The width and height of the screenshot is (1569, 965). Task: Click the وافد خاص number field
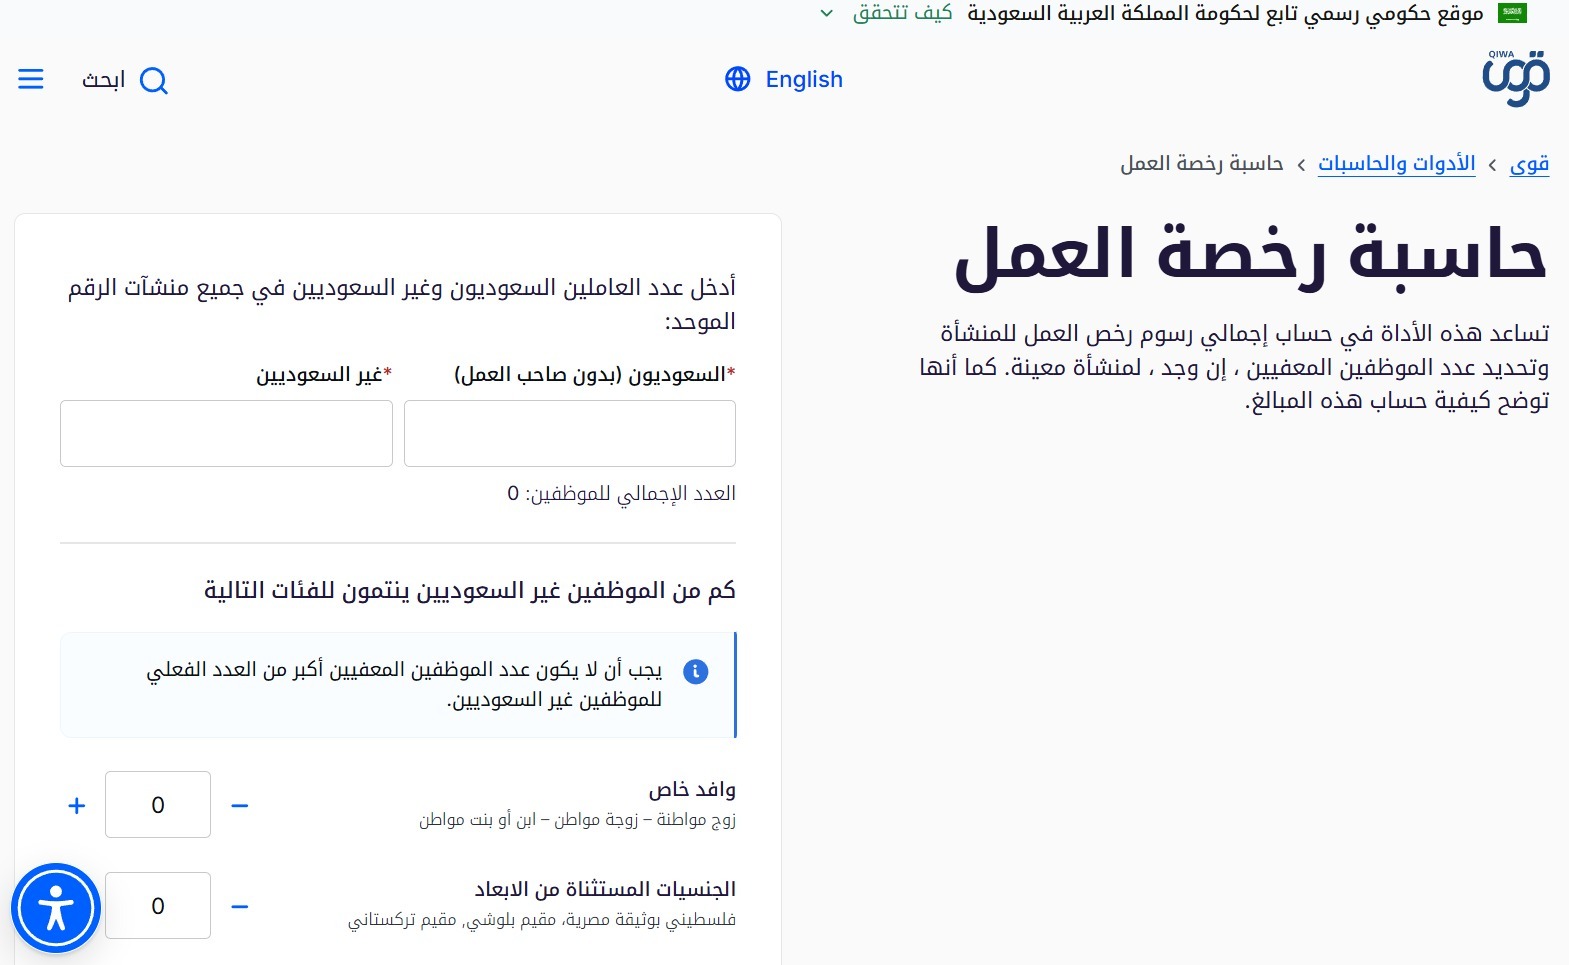pyautogui.click(x=158, y=804)
